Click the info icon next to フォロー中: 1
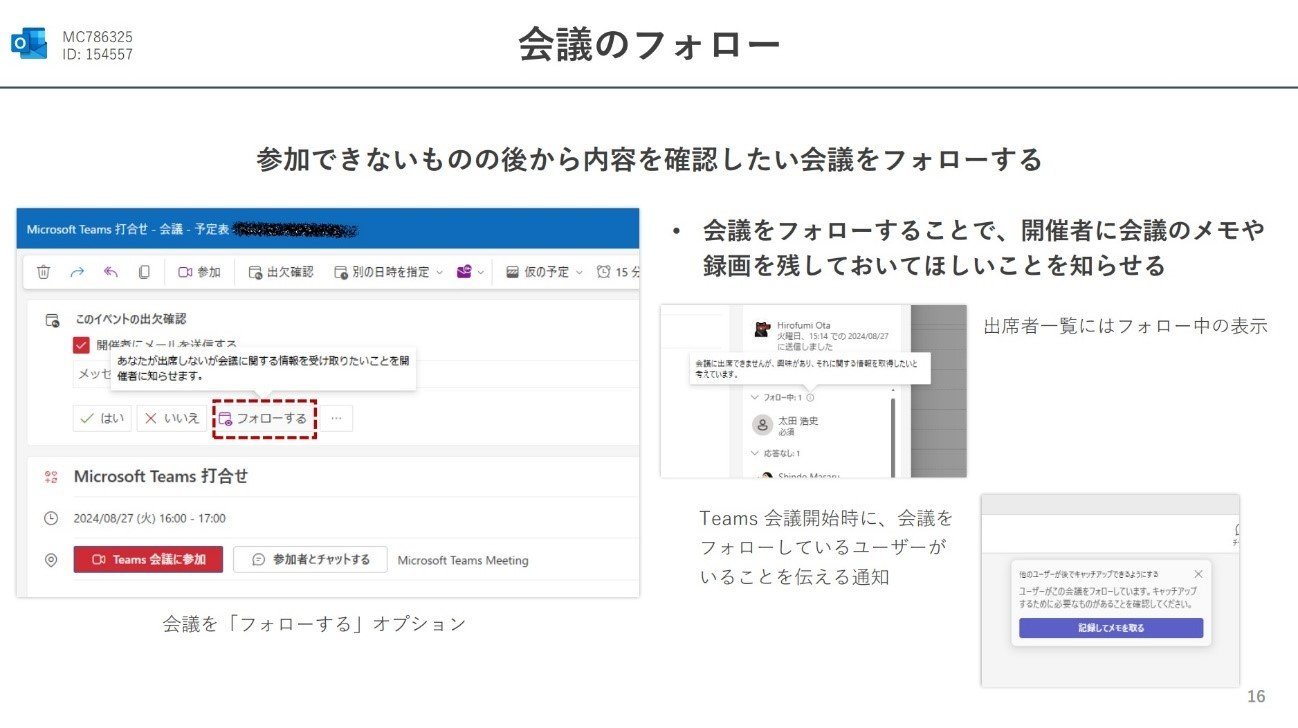This screenshot has width=1298, height=728. [x=809, y=398]
